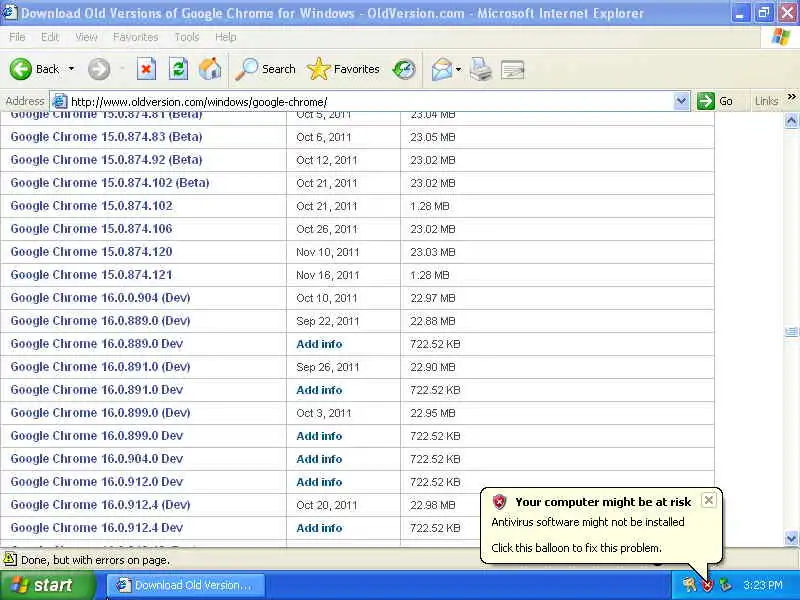Viewport: 800px width, 600px height.
Task: Click the scrollbar up arrow
Action: click(x=791, y=120)
